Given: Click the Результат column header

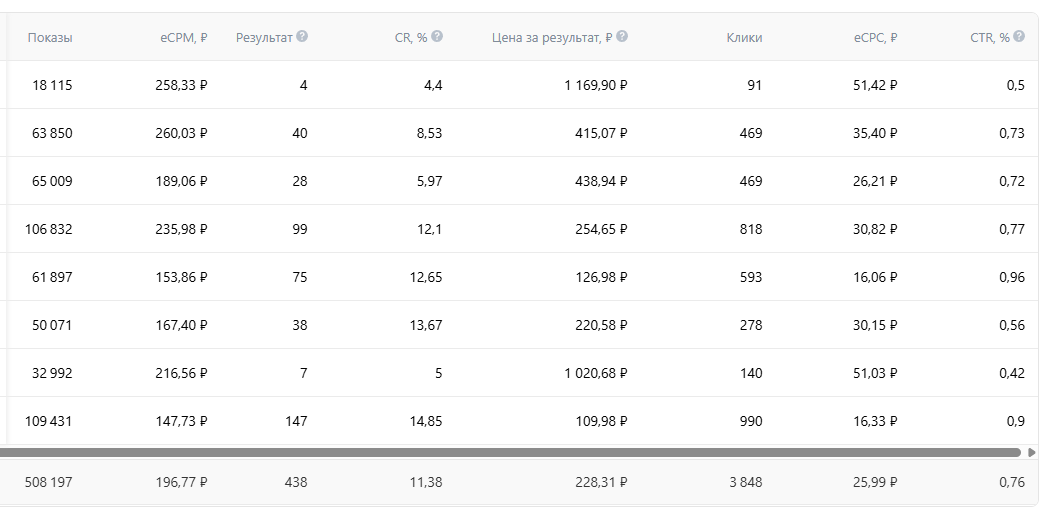Looking at the screenshot, I should [264, 38].
